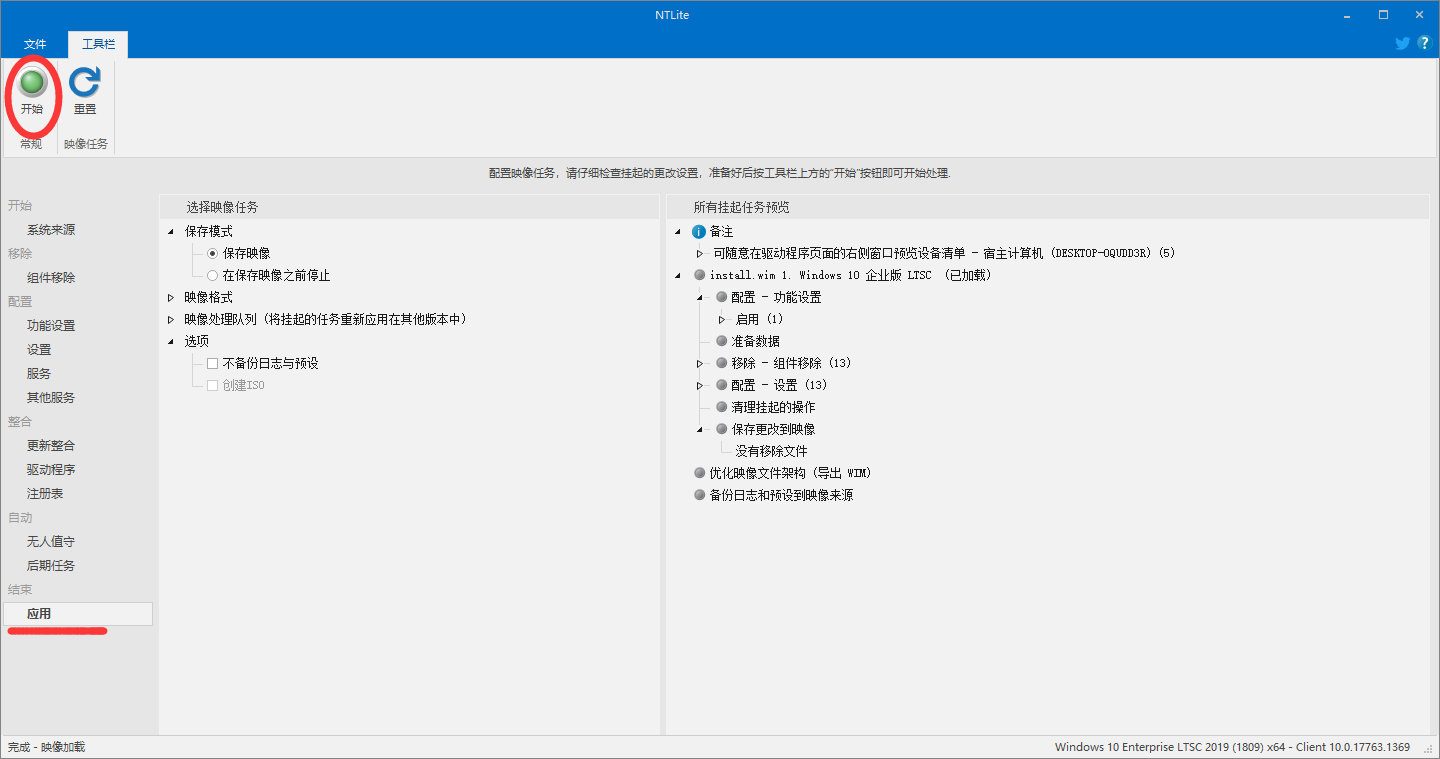
Task: Click the 重置 reset icon
Action: pos(85,92)
